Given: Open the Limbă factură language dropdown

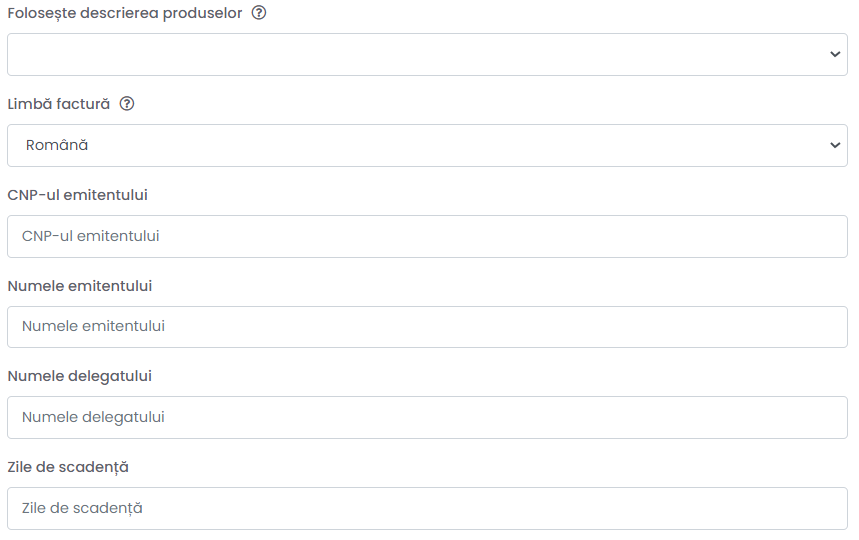Looking at the screenshot, I should click(427, 145).
